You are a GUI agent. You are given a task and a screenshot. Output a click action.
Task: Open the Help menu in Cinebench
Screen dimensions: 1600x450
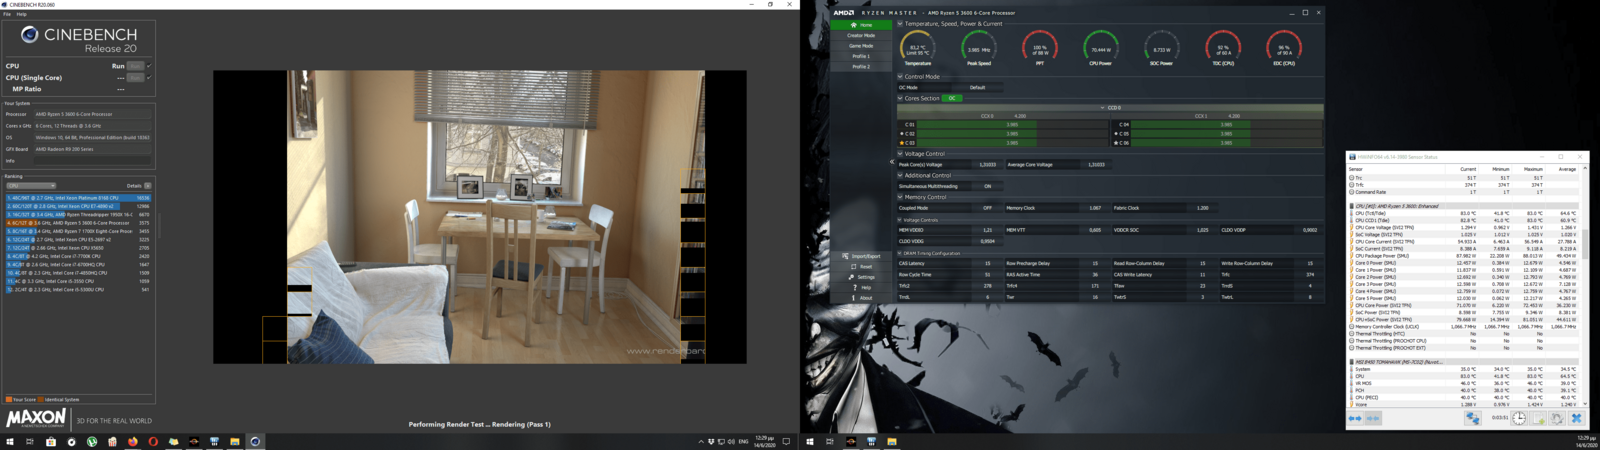[21, 14]
